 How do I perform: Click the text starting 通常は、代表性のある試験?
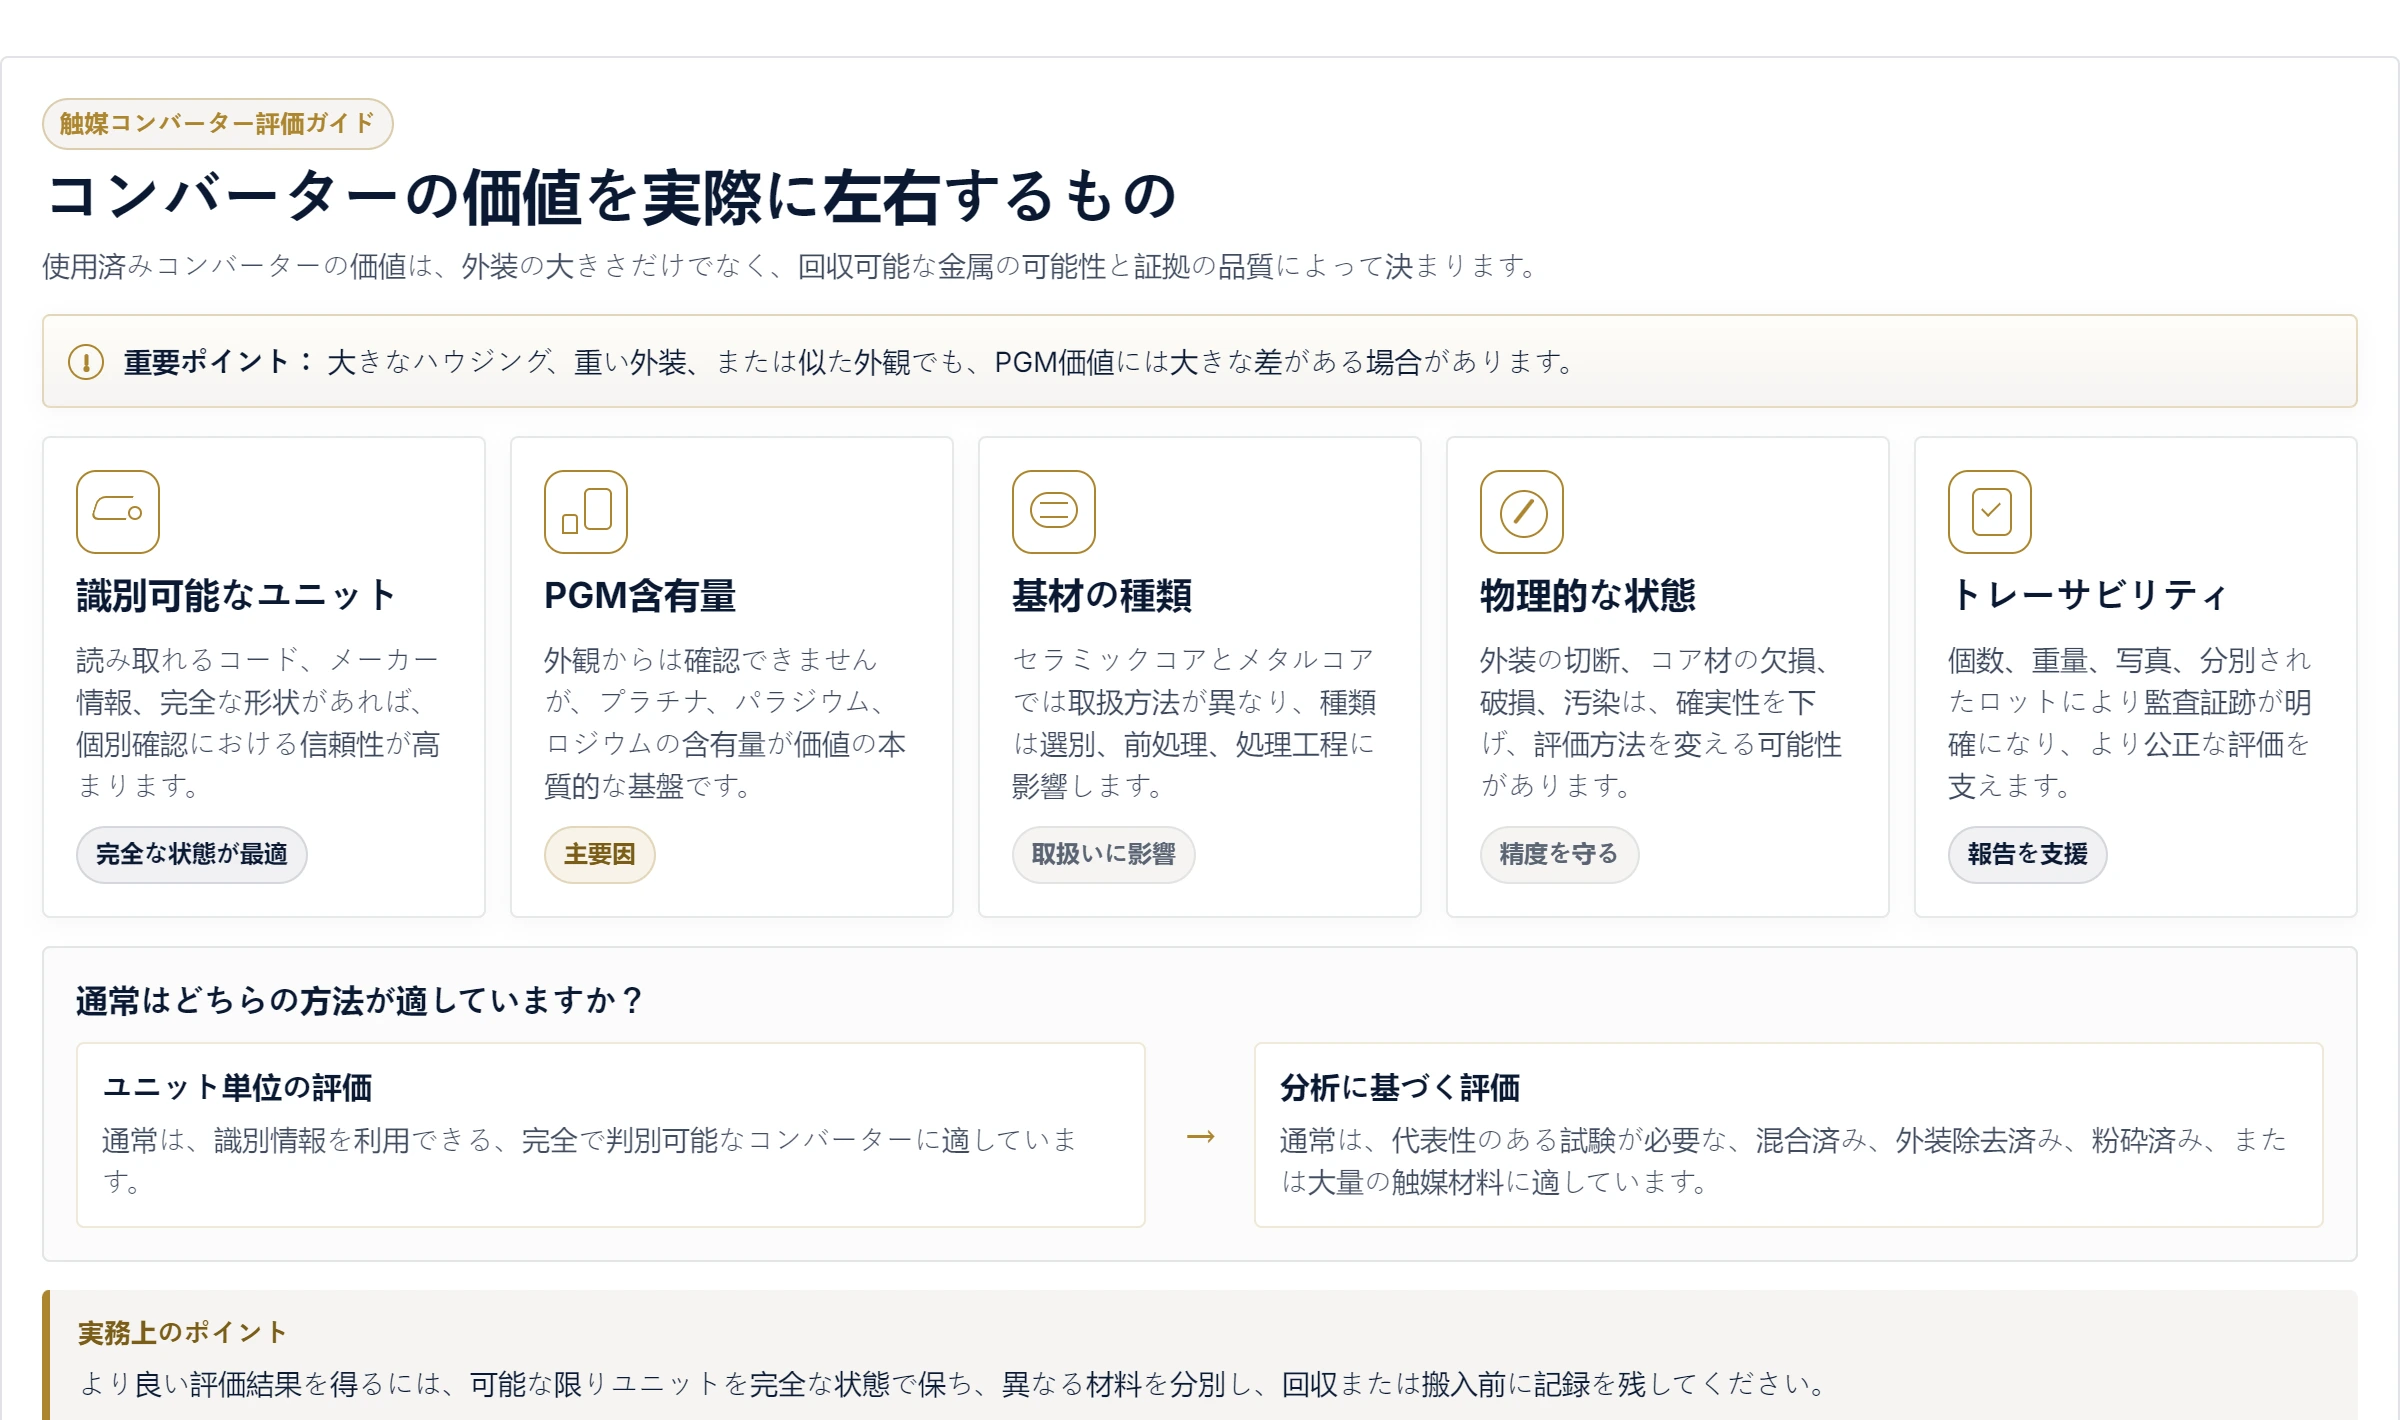(1784, 1161)
